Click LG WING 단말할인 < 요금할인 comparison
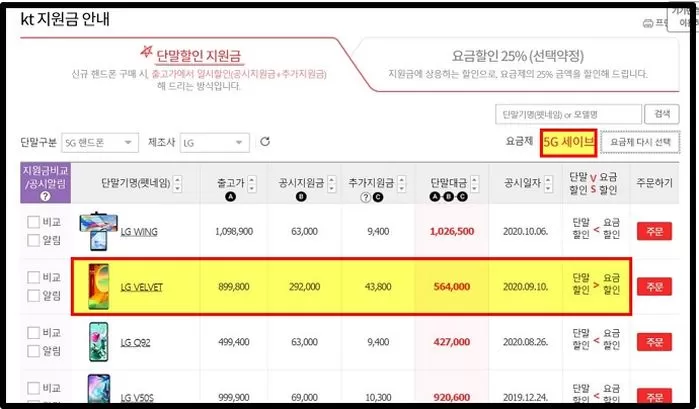 coord(596,228)
